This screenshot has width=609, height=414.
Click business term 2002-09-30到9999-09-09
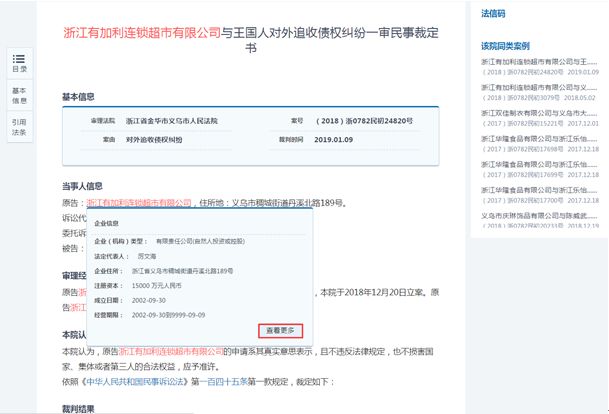[168, 315]
